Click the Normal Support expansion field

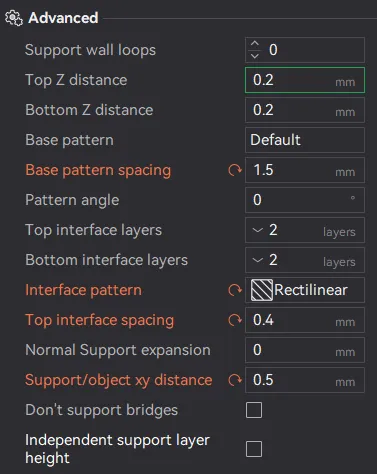point(305,350)
